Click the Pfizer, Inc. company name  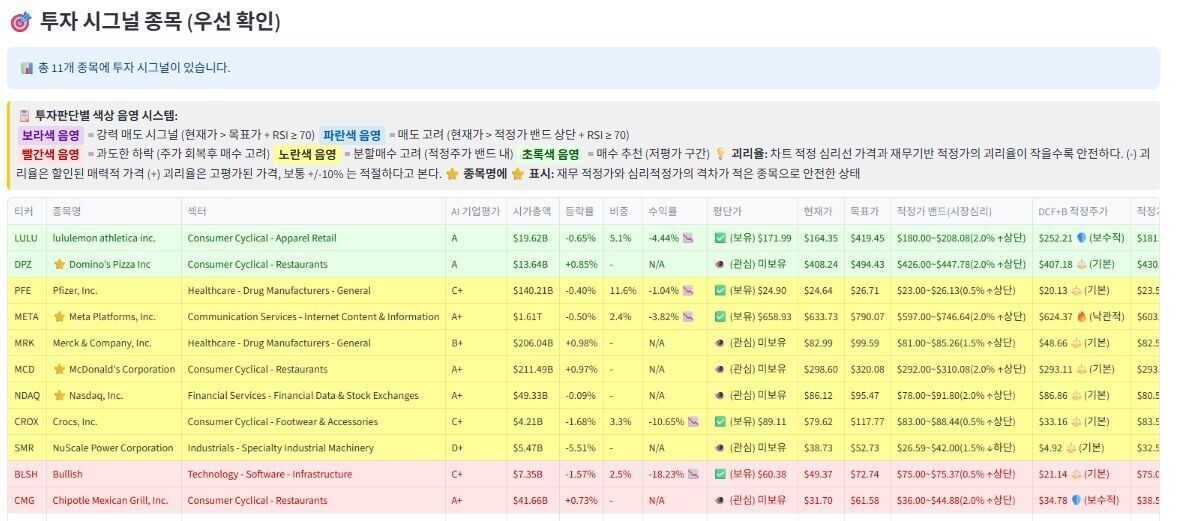click(x=75, y=291)
